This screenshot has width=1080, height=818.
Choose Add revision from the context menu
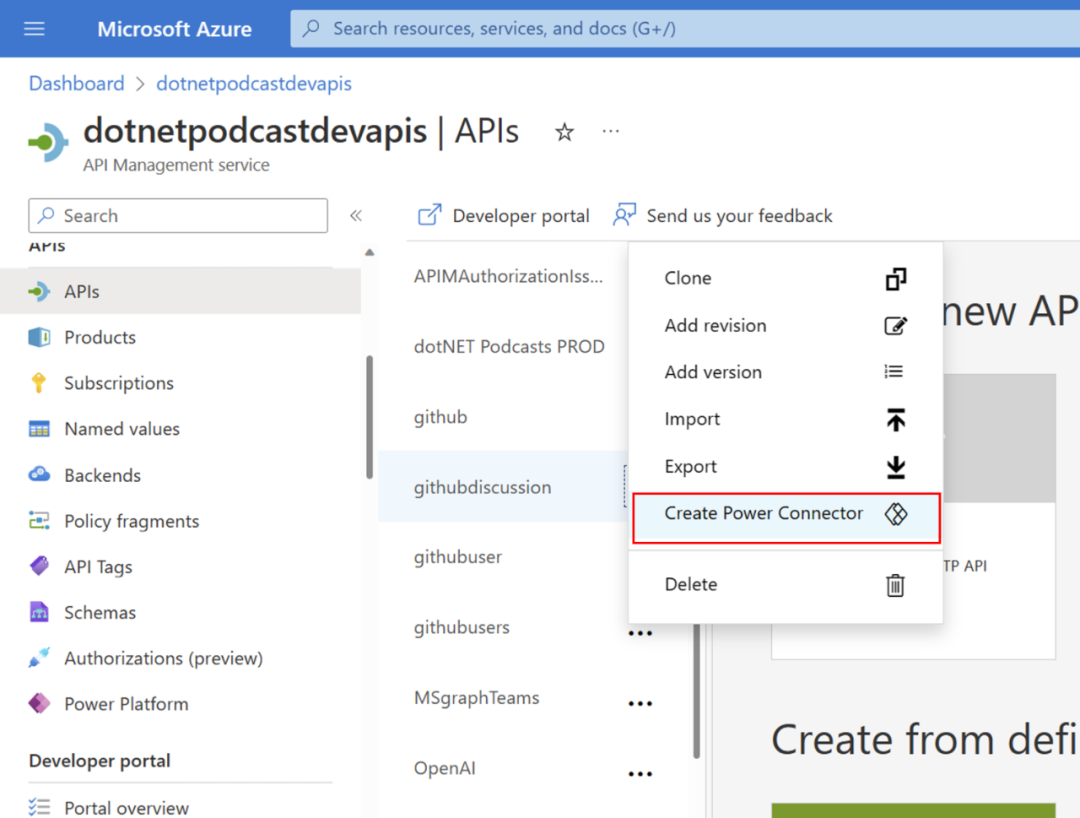[x=785, y=325]
